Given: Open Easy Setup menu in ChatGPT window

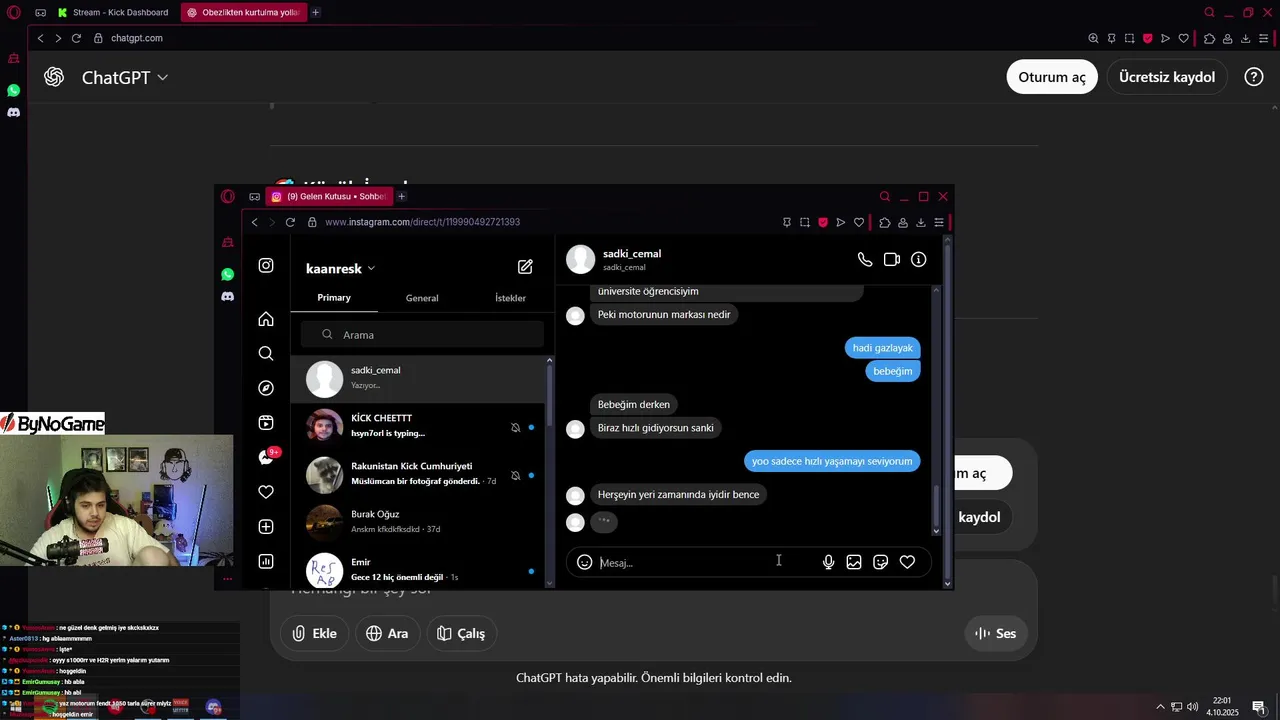Looking at the screenshot, I should click(x=1264, y=38).
